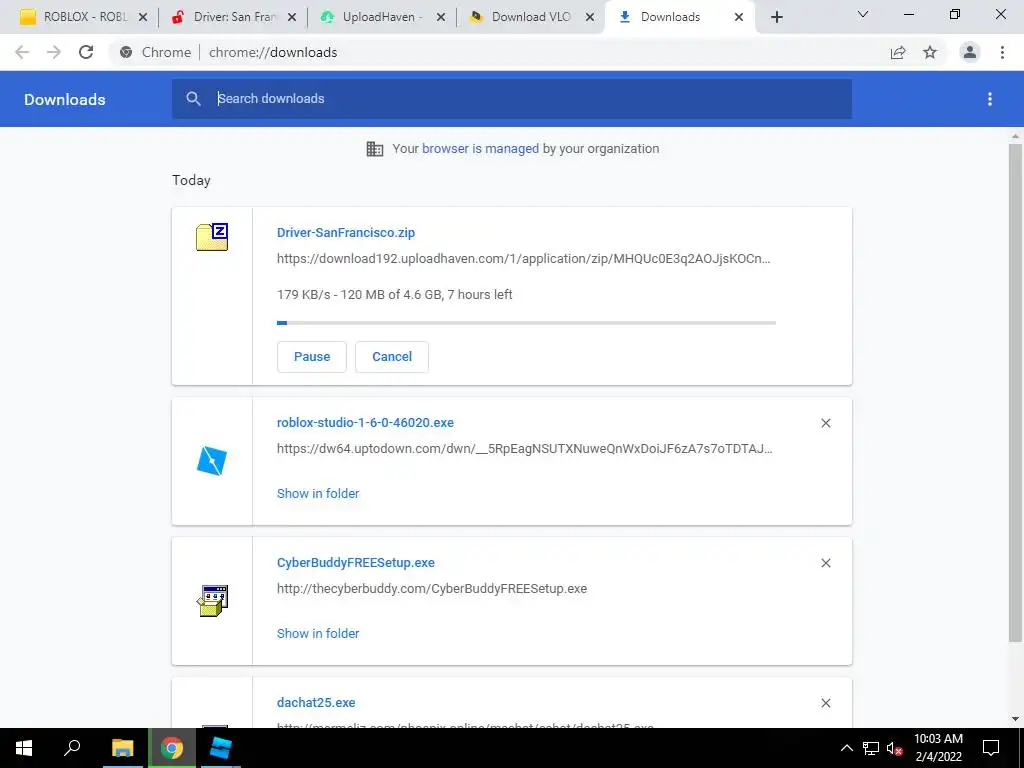The width and height of the screenshot is (1024, 768).
Task: Click the uptodown download URL
Action: point(524,449)
